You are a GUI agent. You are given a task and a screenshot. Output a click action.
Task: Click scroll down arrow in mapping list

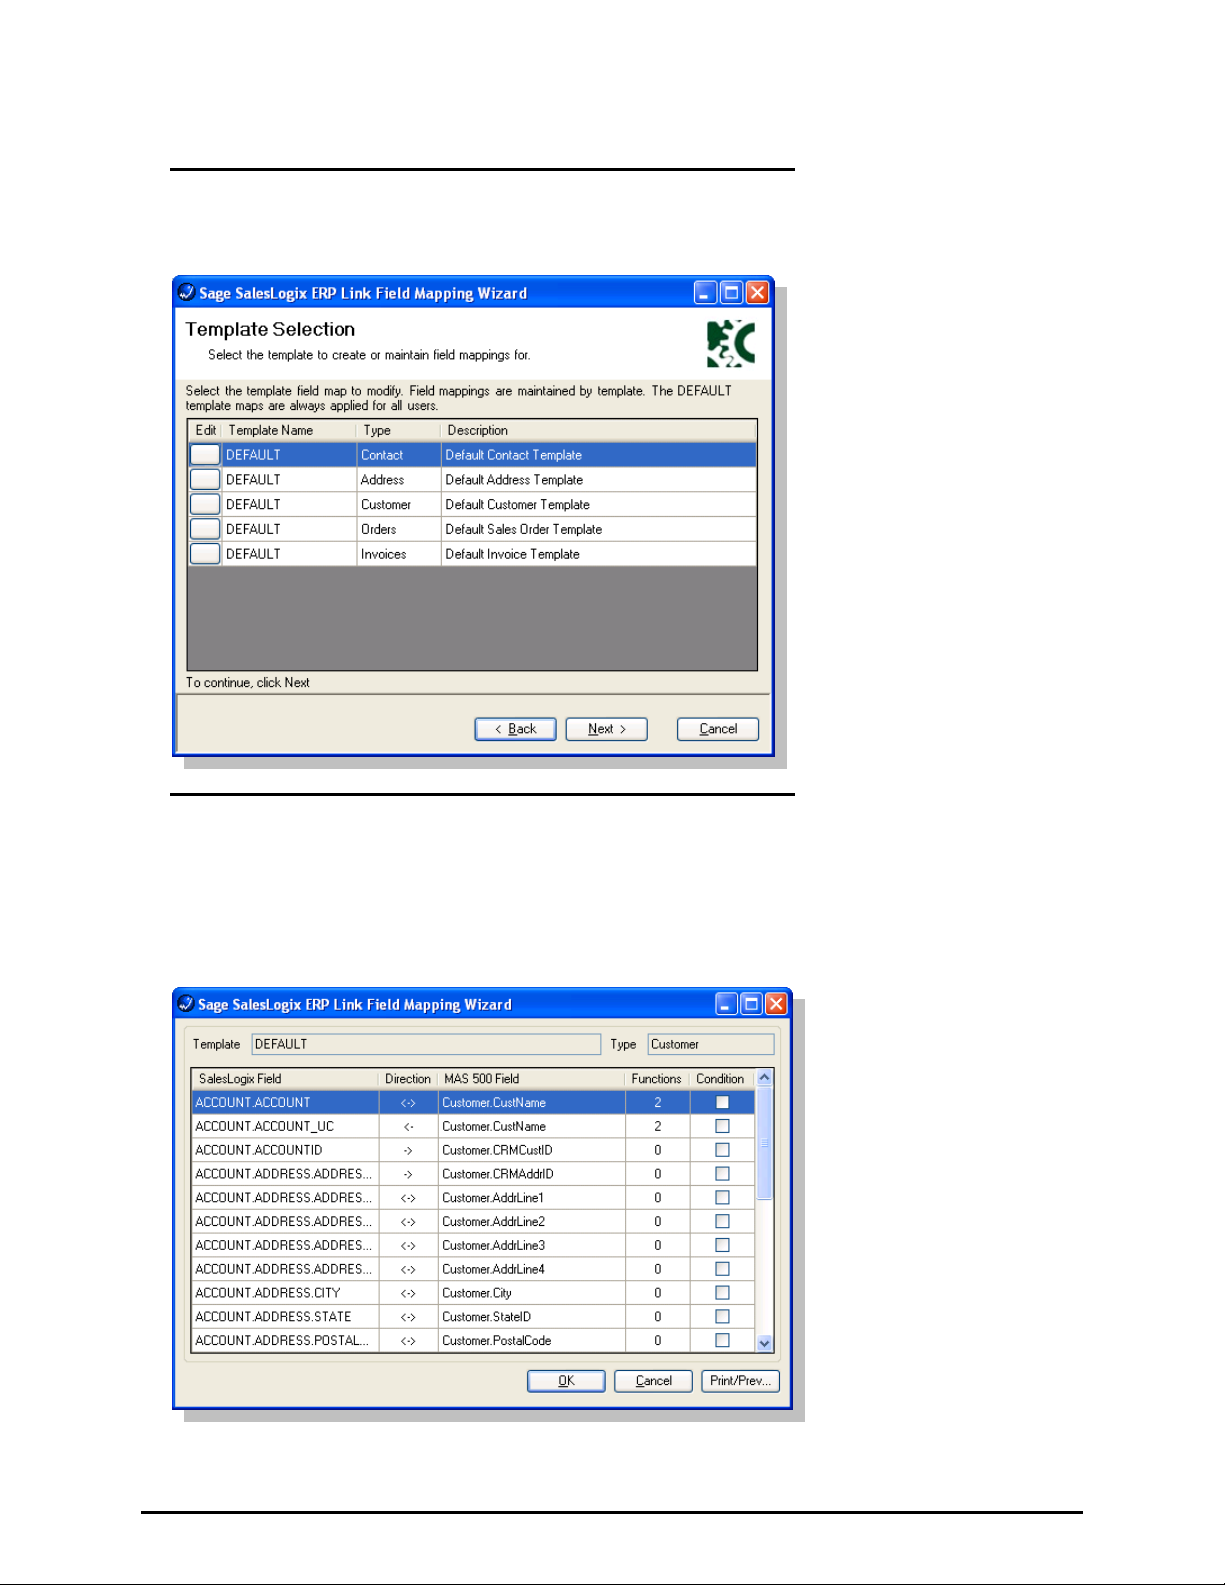tap(765, 1343)
